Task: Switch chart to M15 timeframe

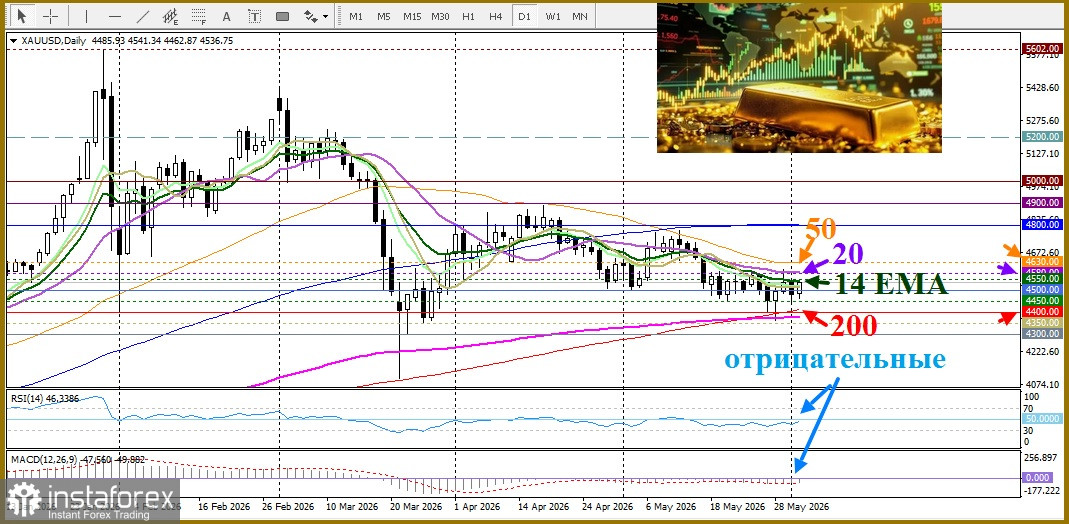Action: click(412, 16)
